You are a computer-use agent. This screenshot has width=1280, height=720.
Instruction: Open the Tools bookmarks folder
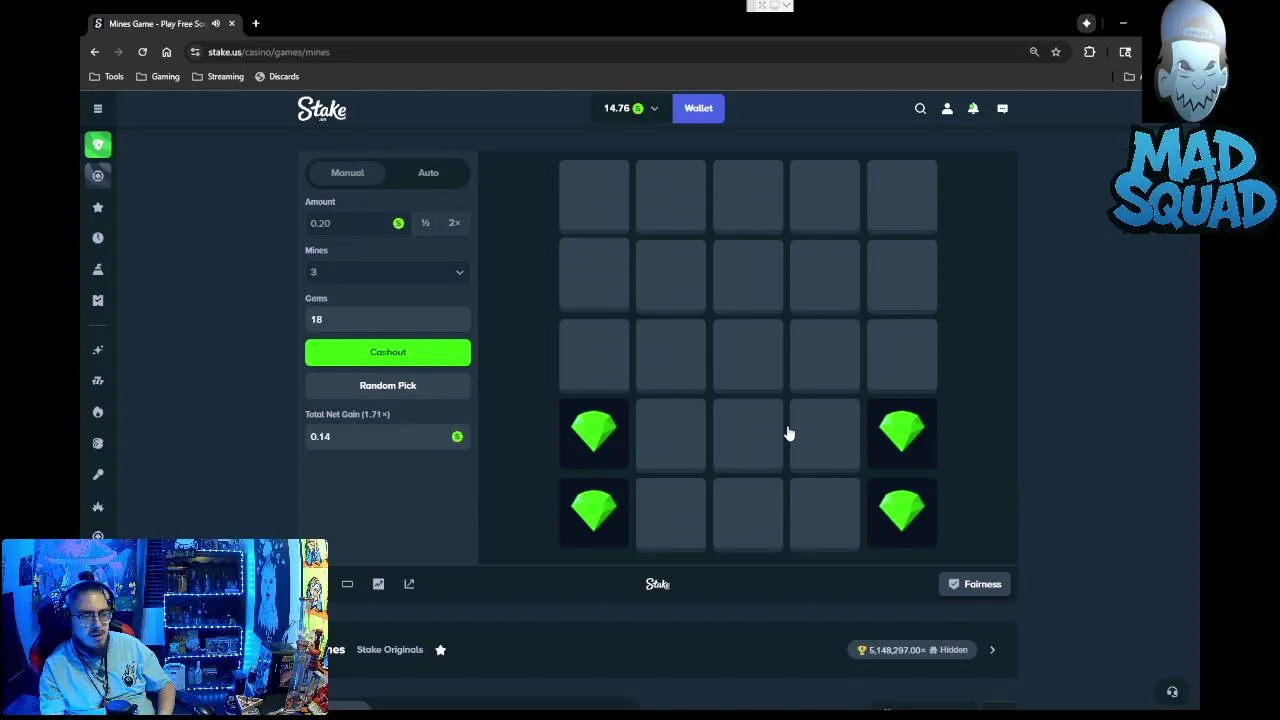107,76
